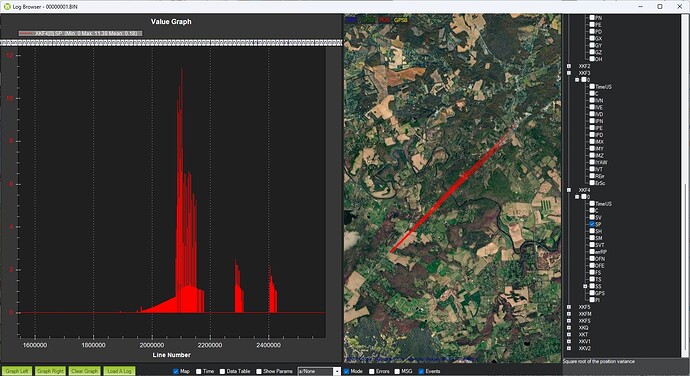Check the IYAW field under XKF3
The image size is (690, 376).
[592, 162]
